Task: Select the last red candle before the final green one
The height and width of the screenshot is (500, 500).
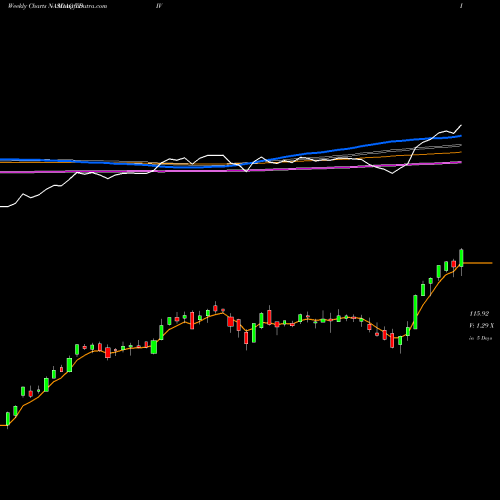Action: pyautogui.click(x=454, y=264)
